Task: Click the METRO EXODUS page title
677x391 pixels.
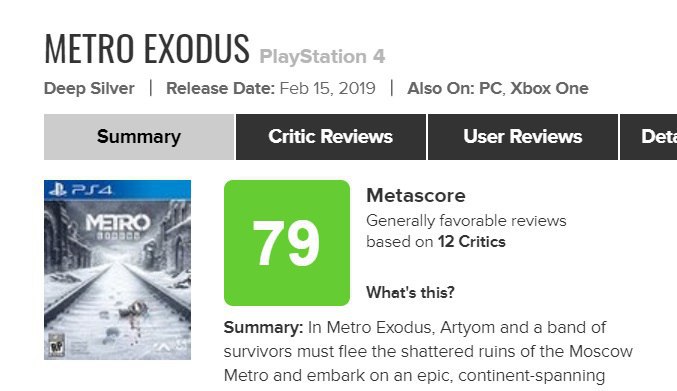Action: (x=147, y=48)
